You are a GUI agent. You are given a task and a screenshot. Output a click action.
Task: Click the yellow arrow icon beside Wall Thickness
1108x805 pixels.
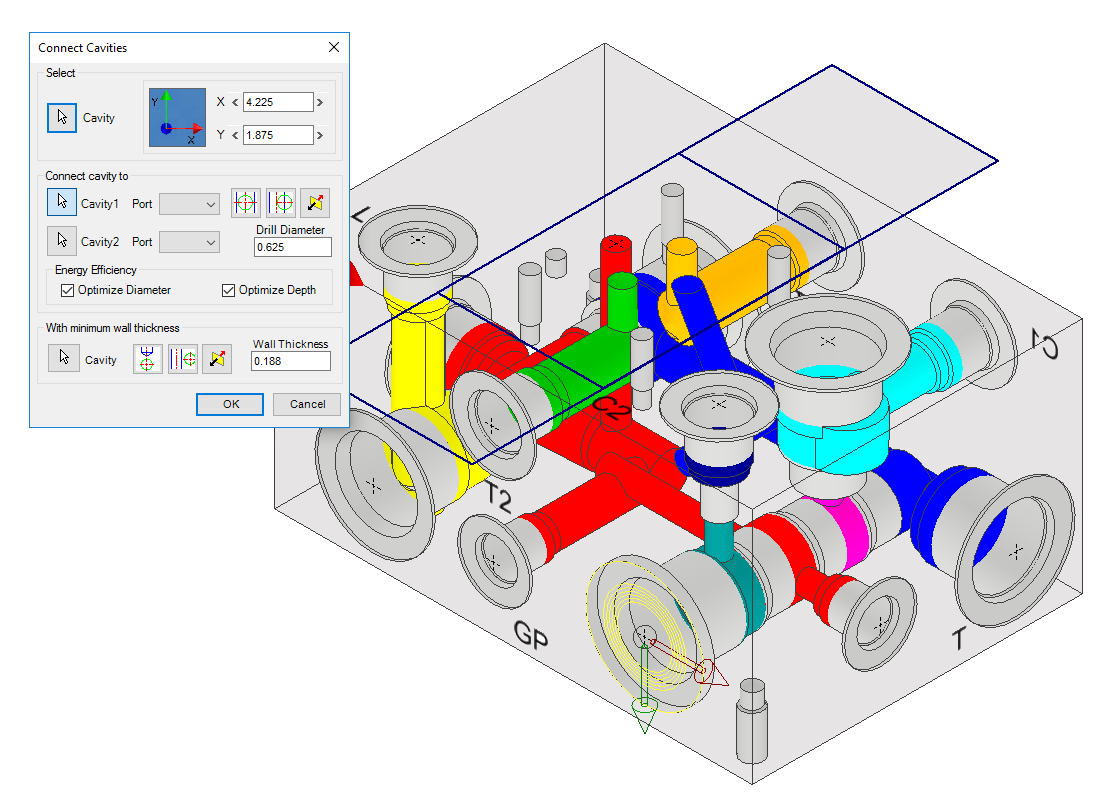(x=217, y=358)
